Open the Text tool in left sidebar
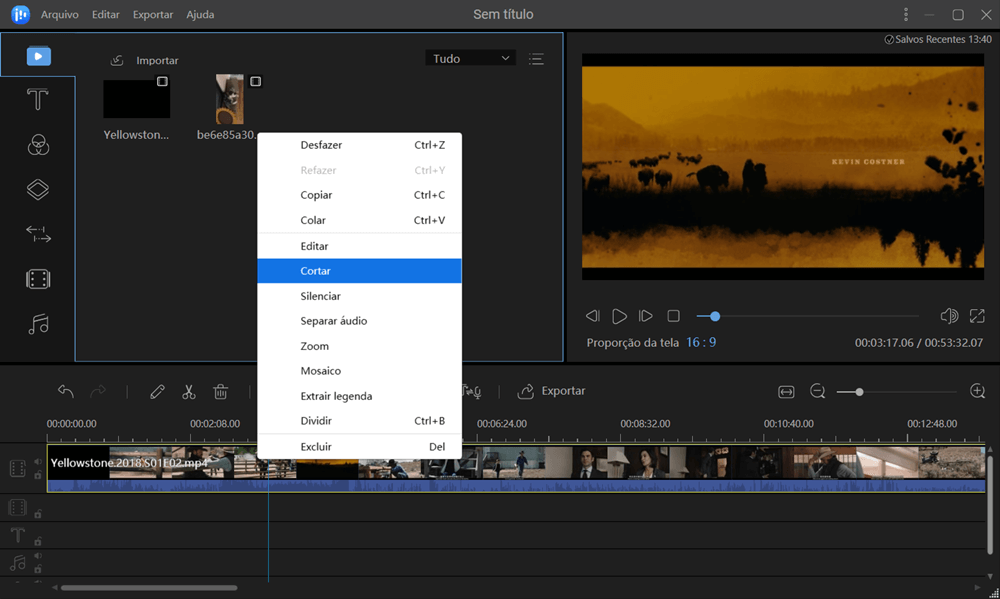1000x599 pixels. point(38,100)
